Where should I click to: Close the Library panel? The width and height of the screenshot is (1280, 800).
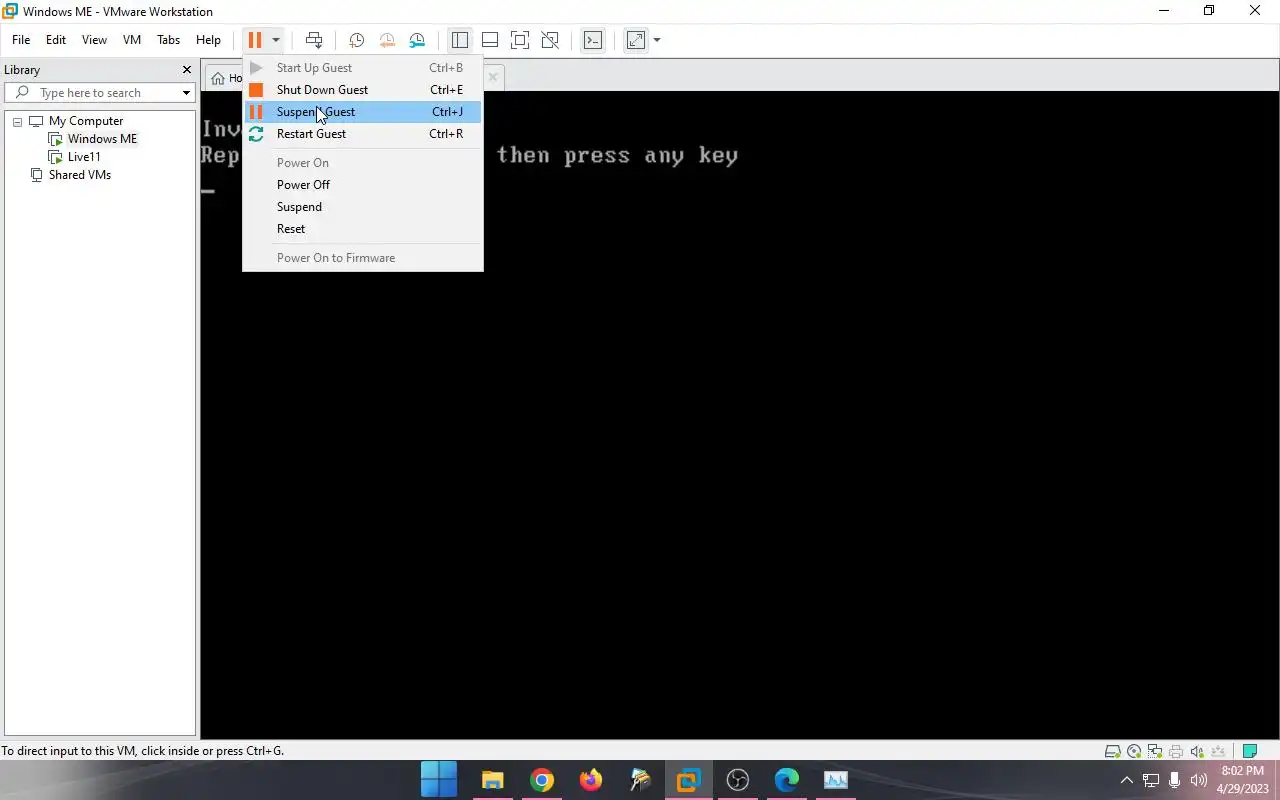point(186,70)
